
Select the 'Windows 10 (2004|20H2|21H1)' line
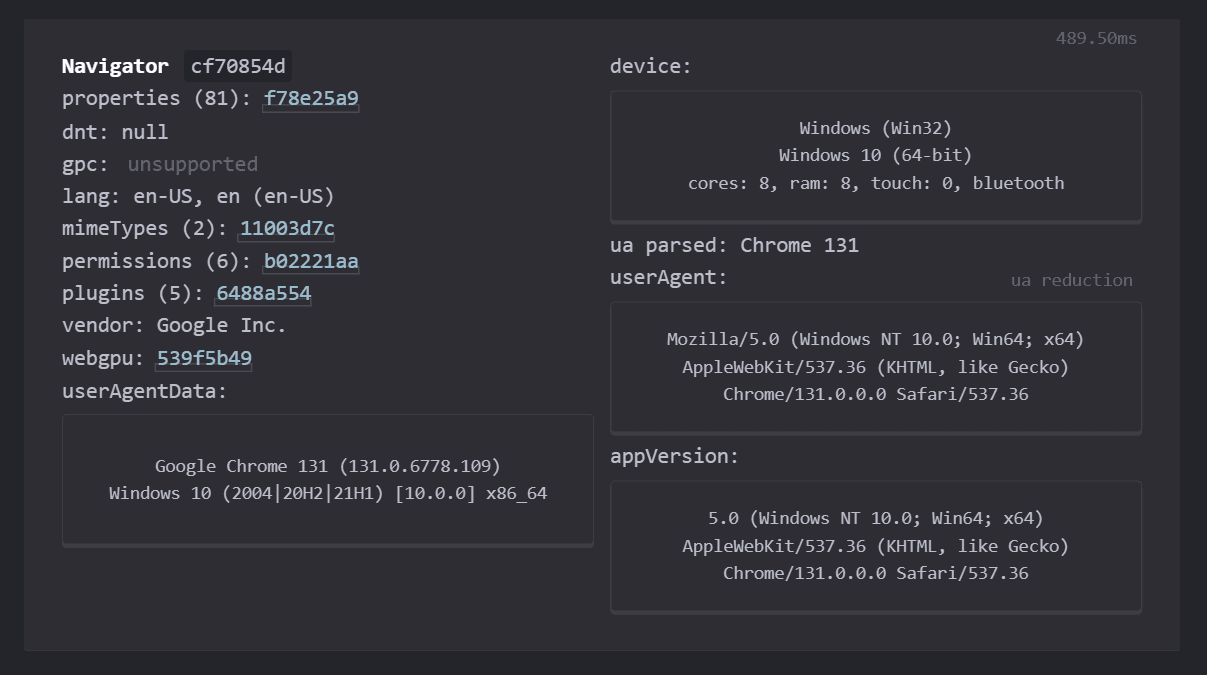(328, 493)
